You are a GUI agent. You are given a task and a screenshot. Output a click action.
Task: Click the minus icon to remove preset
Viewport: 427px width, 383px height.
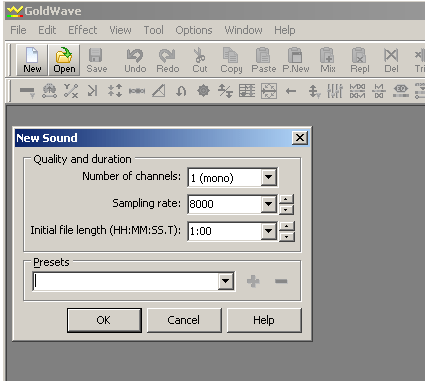point(281,281)
